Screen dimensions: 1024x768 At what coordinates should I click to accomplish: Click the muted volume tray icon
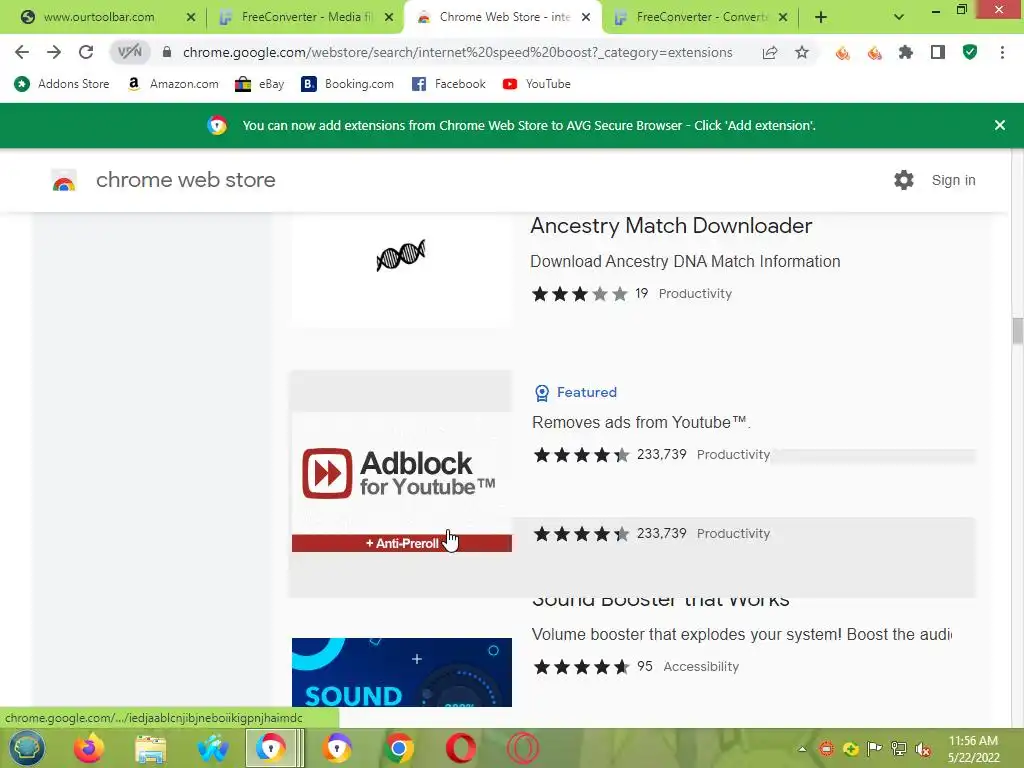click(923, 749)
